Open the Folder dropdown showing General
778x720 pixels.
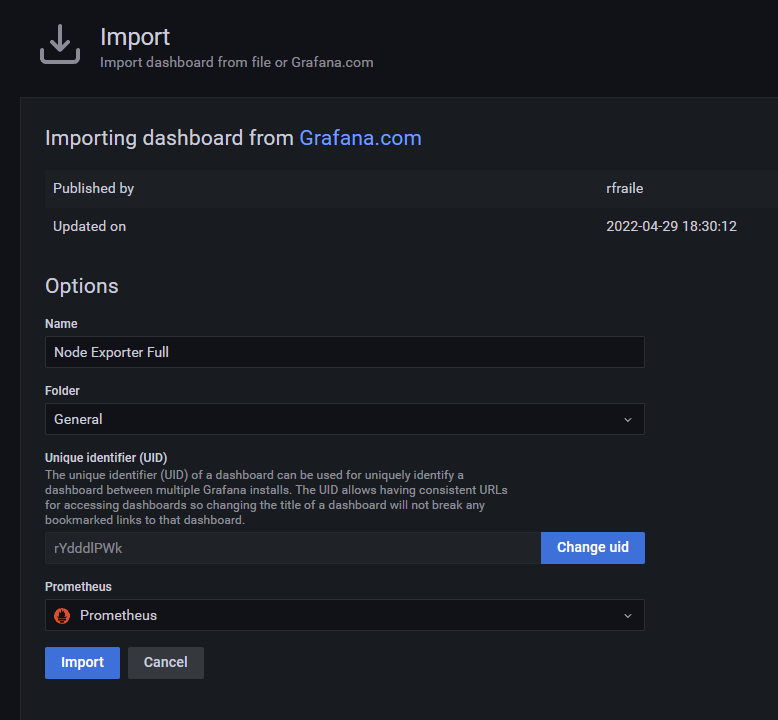(x=345, y=419)
